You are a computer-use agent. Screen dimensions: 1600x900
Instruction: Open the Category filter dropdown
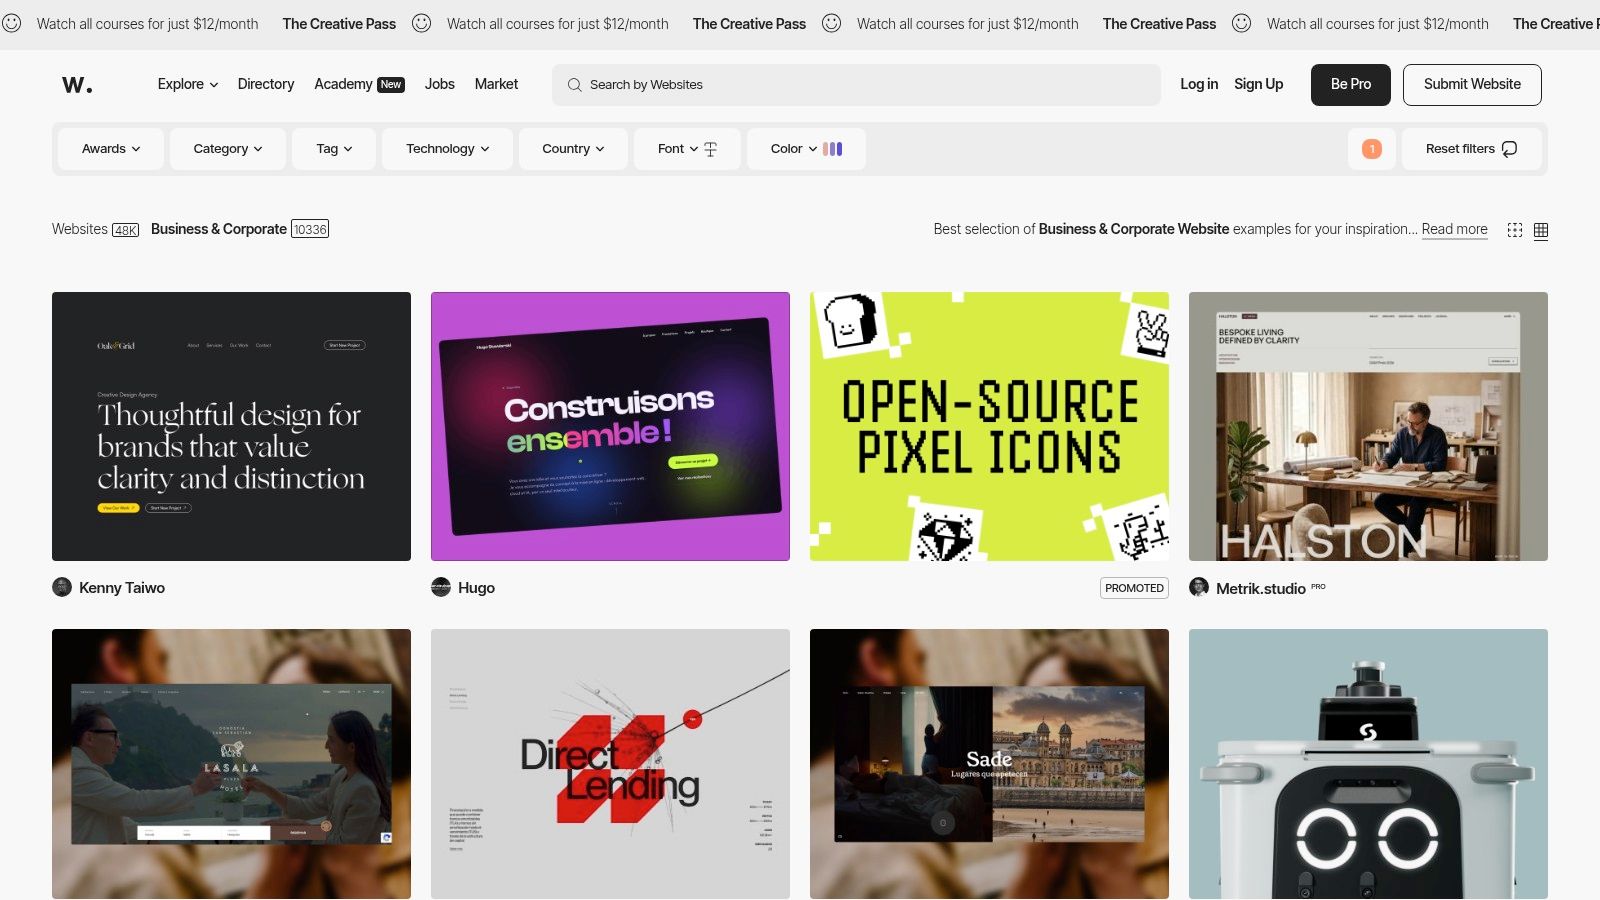(228, 149)
